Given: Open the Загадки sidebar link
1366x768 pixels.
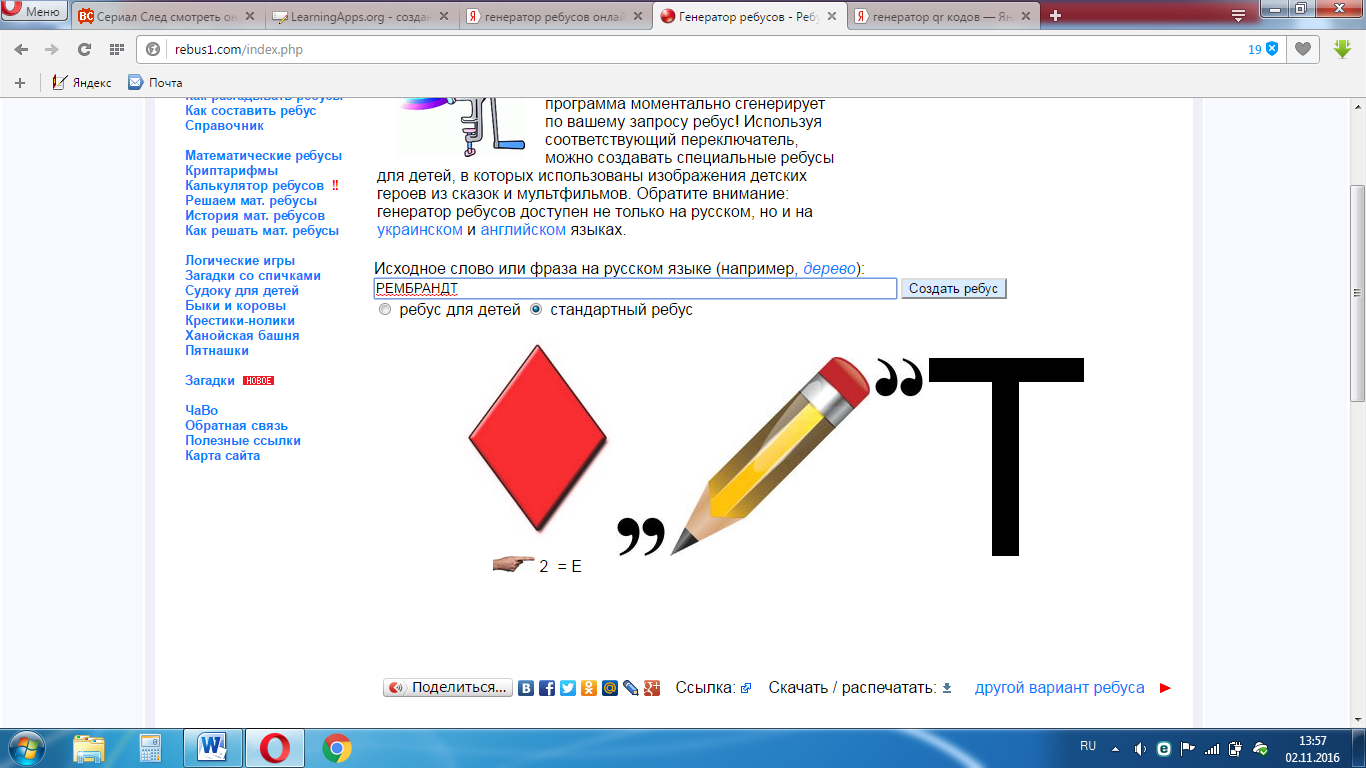Looking at the screenshot, I should coord(210,381).
